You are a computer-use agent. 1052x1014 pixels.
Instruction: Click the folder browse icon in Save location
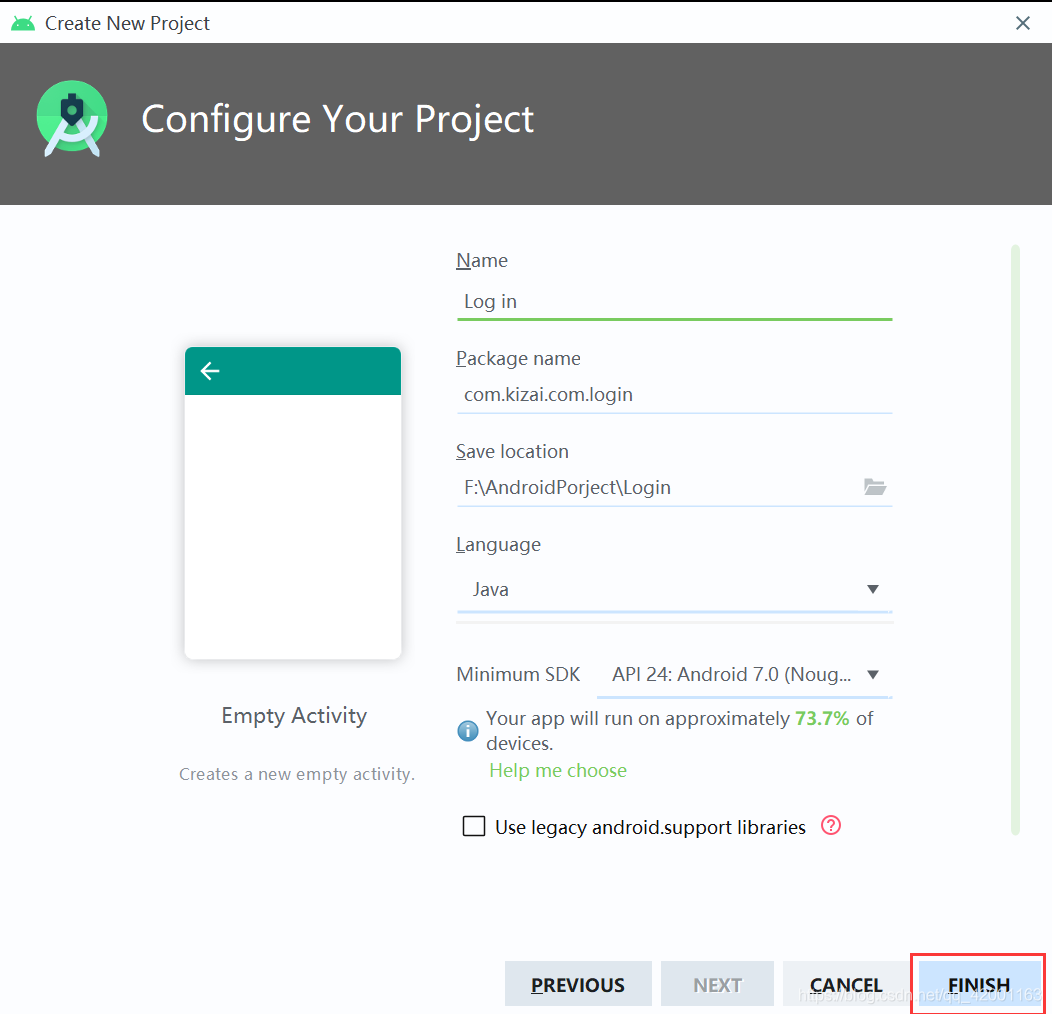(x=874, y=487)
